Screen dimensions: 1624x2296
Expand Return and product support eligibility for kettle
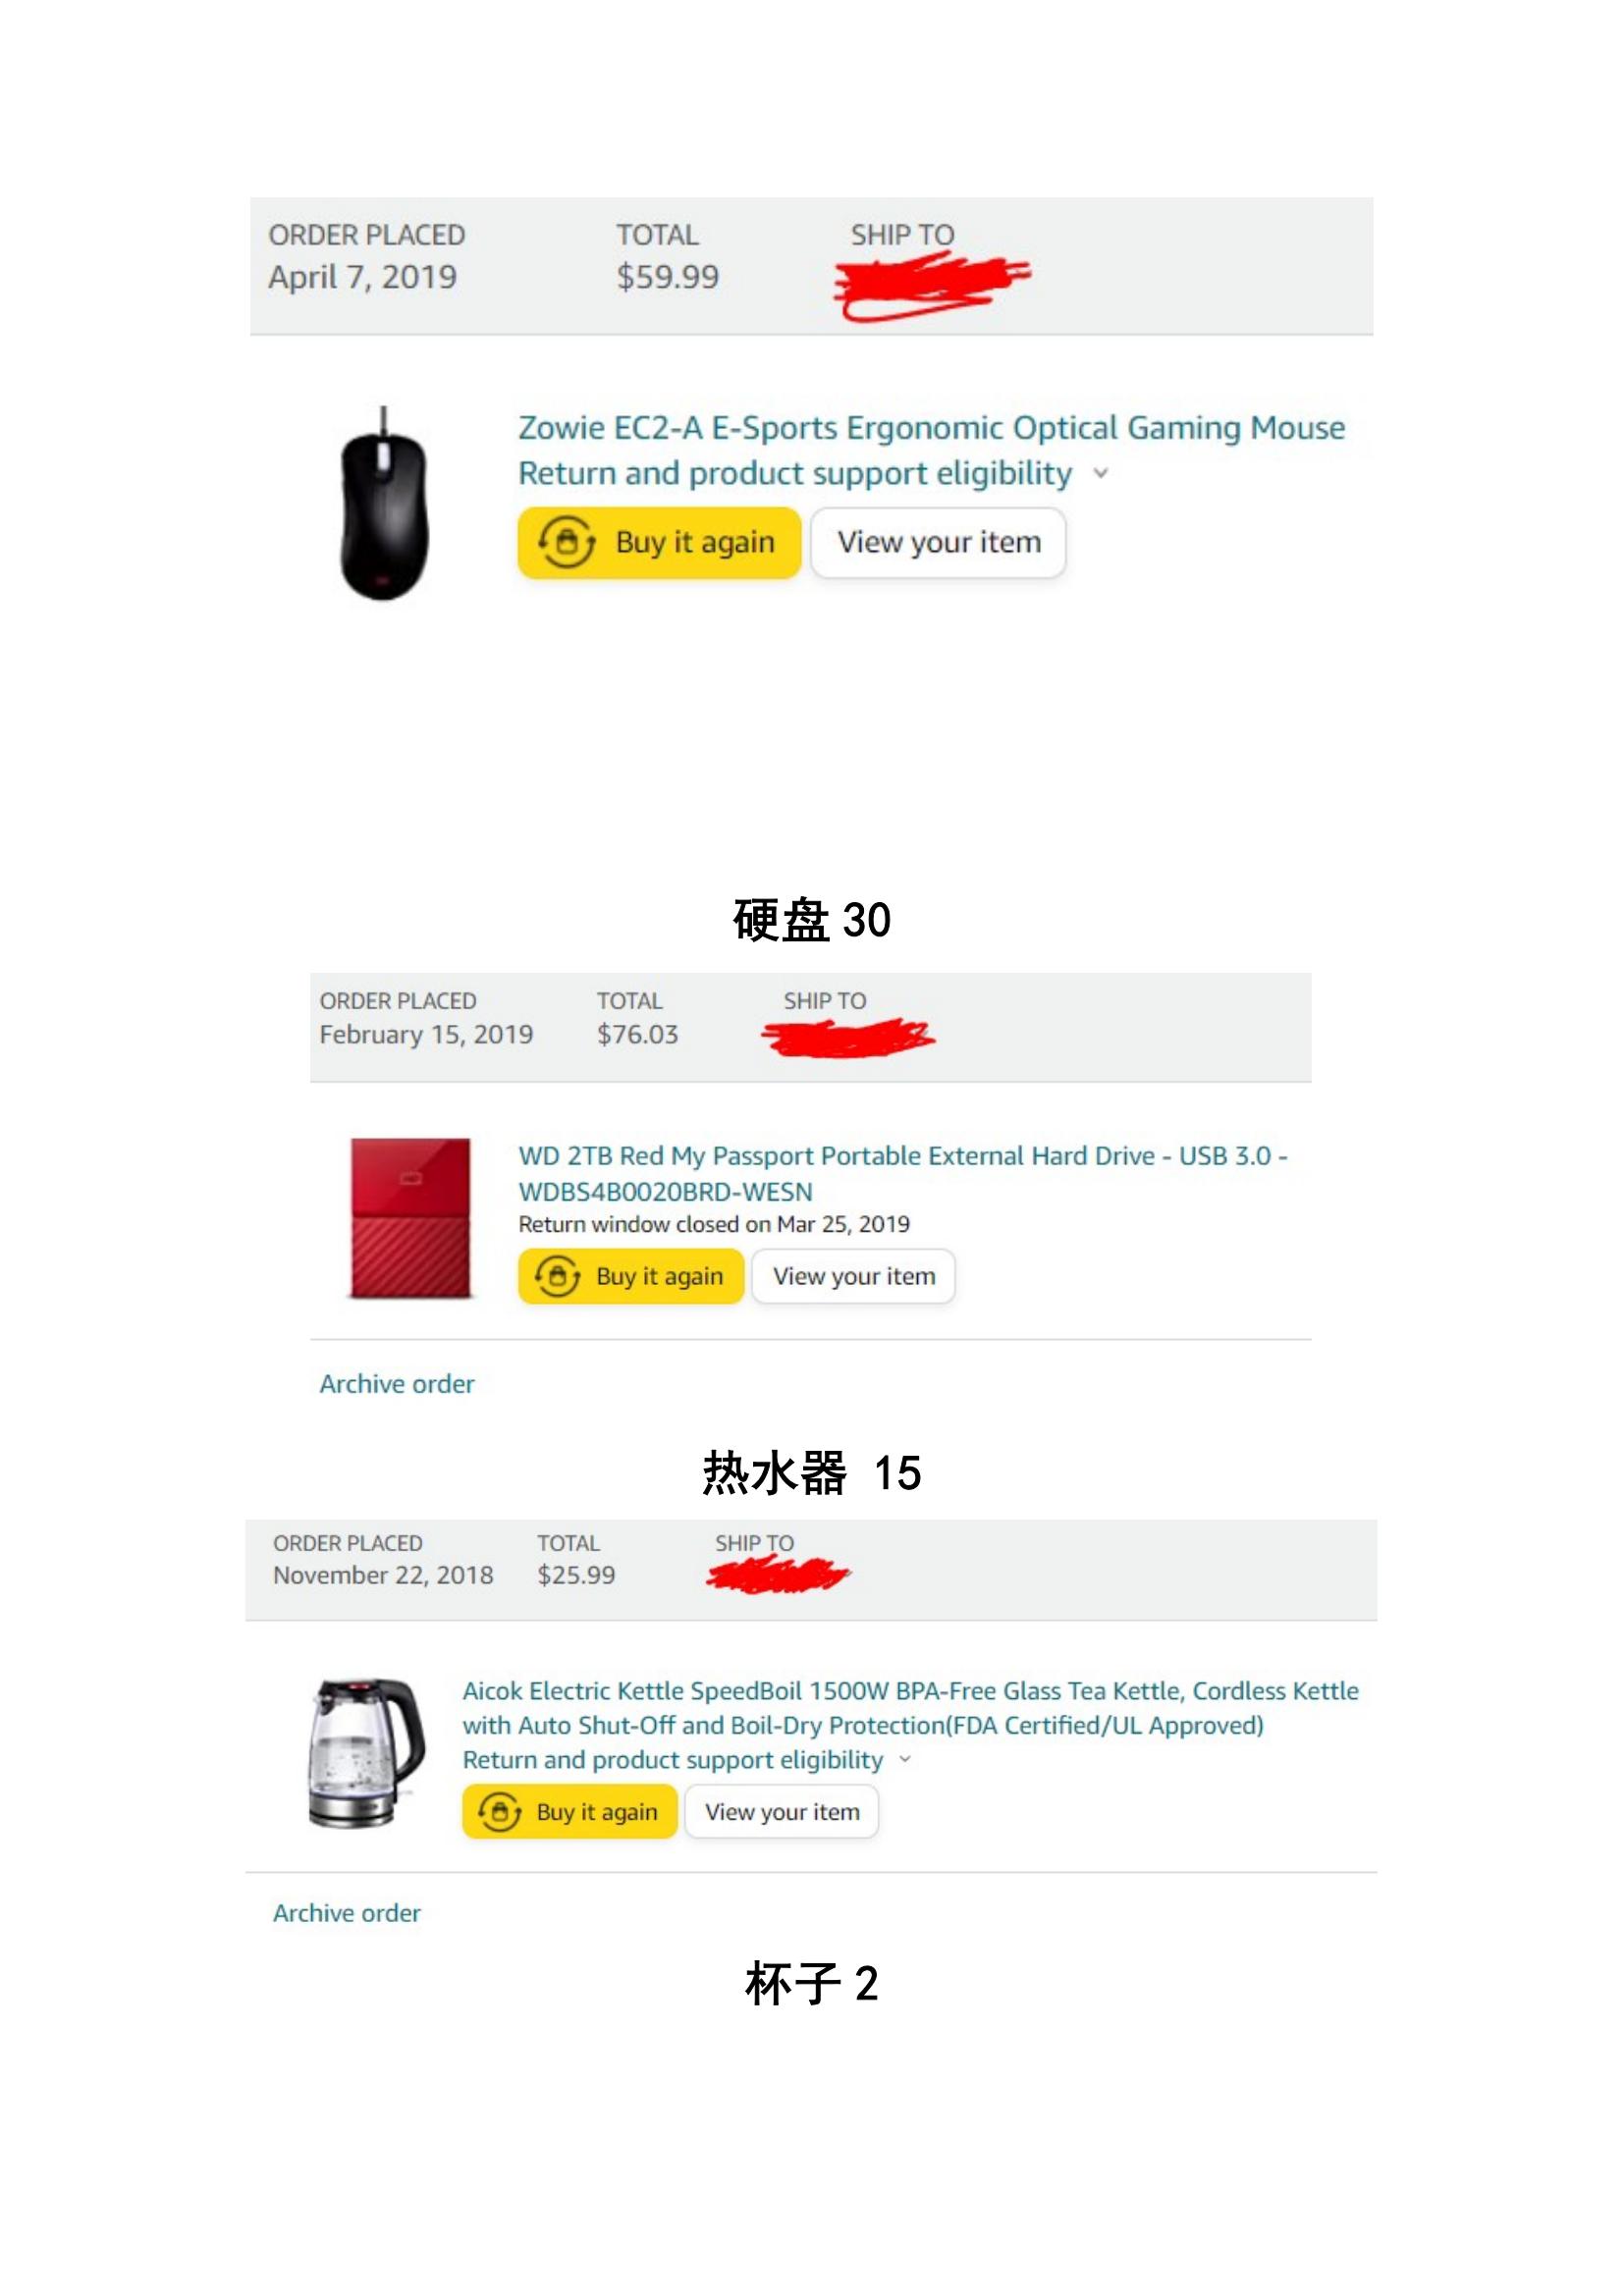(673, 1759)
